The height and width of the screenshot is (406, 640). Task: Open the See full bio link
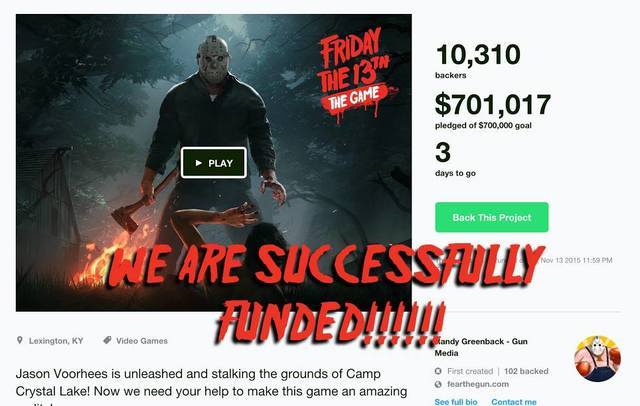click(456, 402)
